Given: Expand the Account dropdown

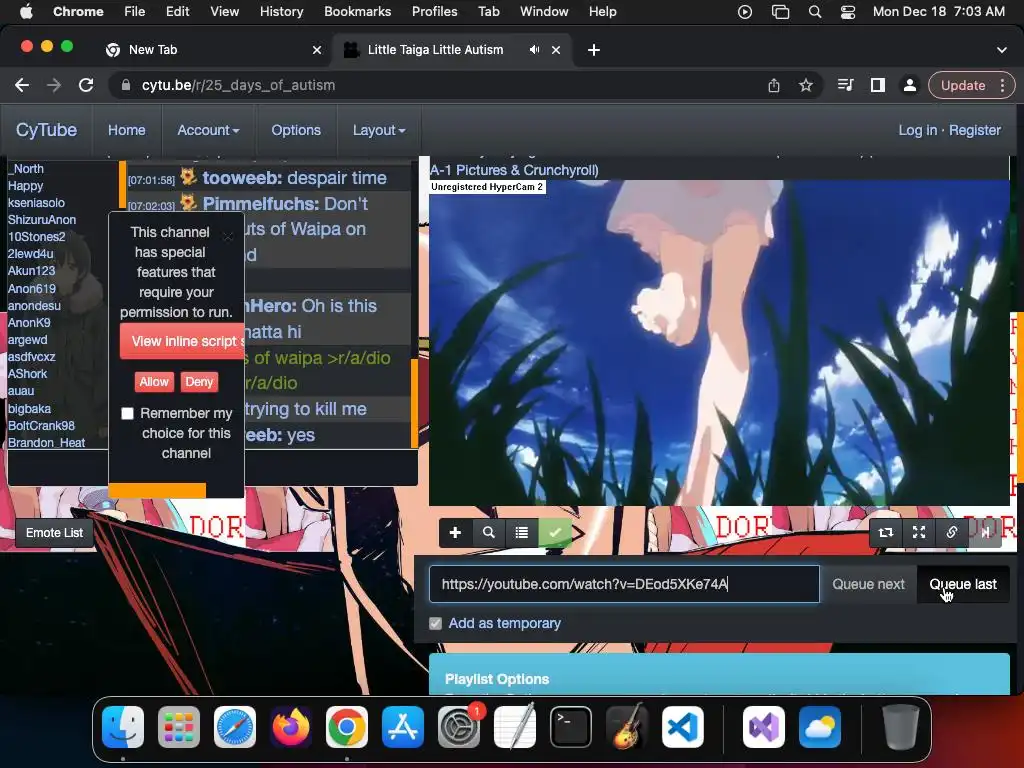Looking at the screenshot, I should click(208, 130).
